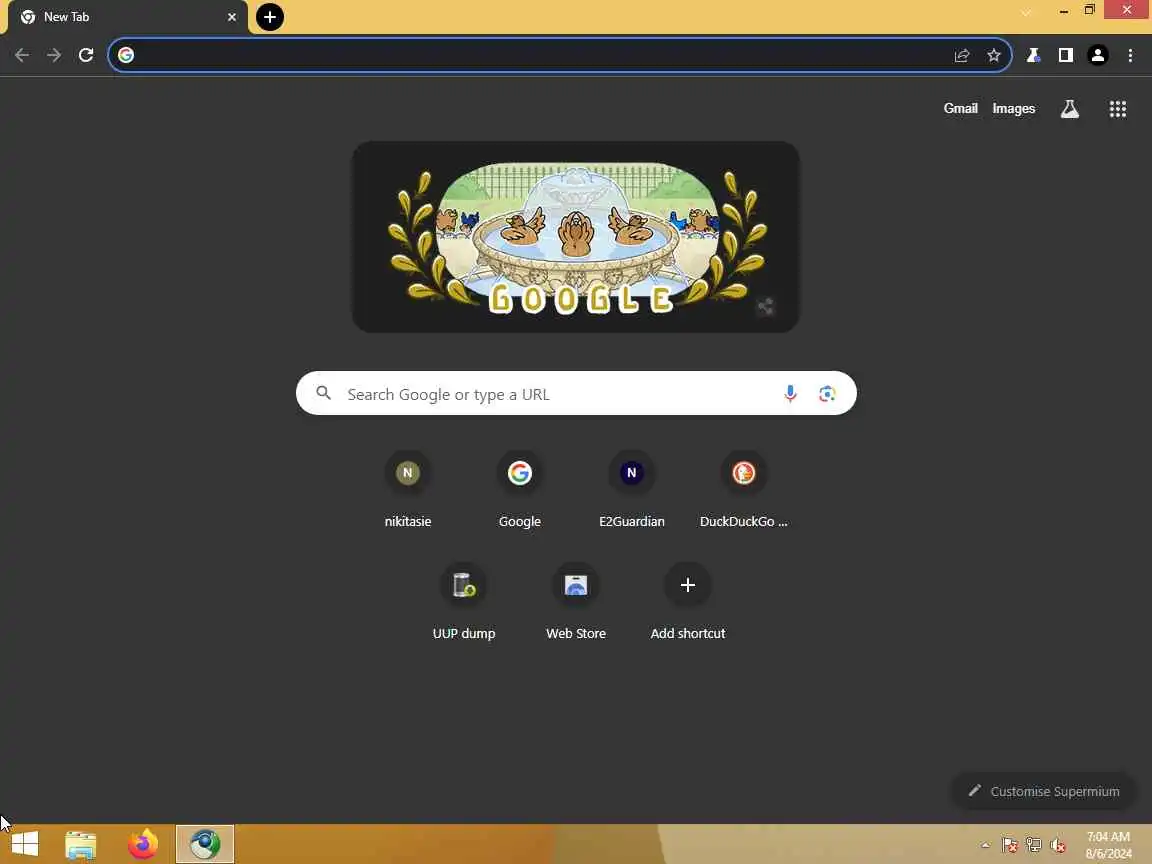The image size is (1152, 864).
Task: Show hidden tray icons arrow
Action: [x=985, y=846]
